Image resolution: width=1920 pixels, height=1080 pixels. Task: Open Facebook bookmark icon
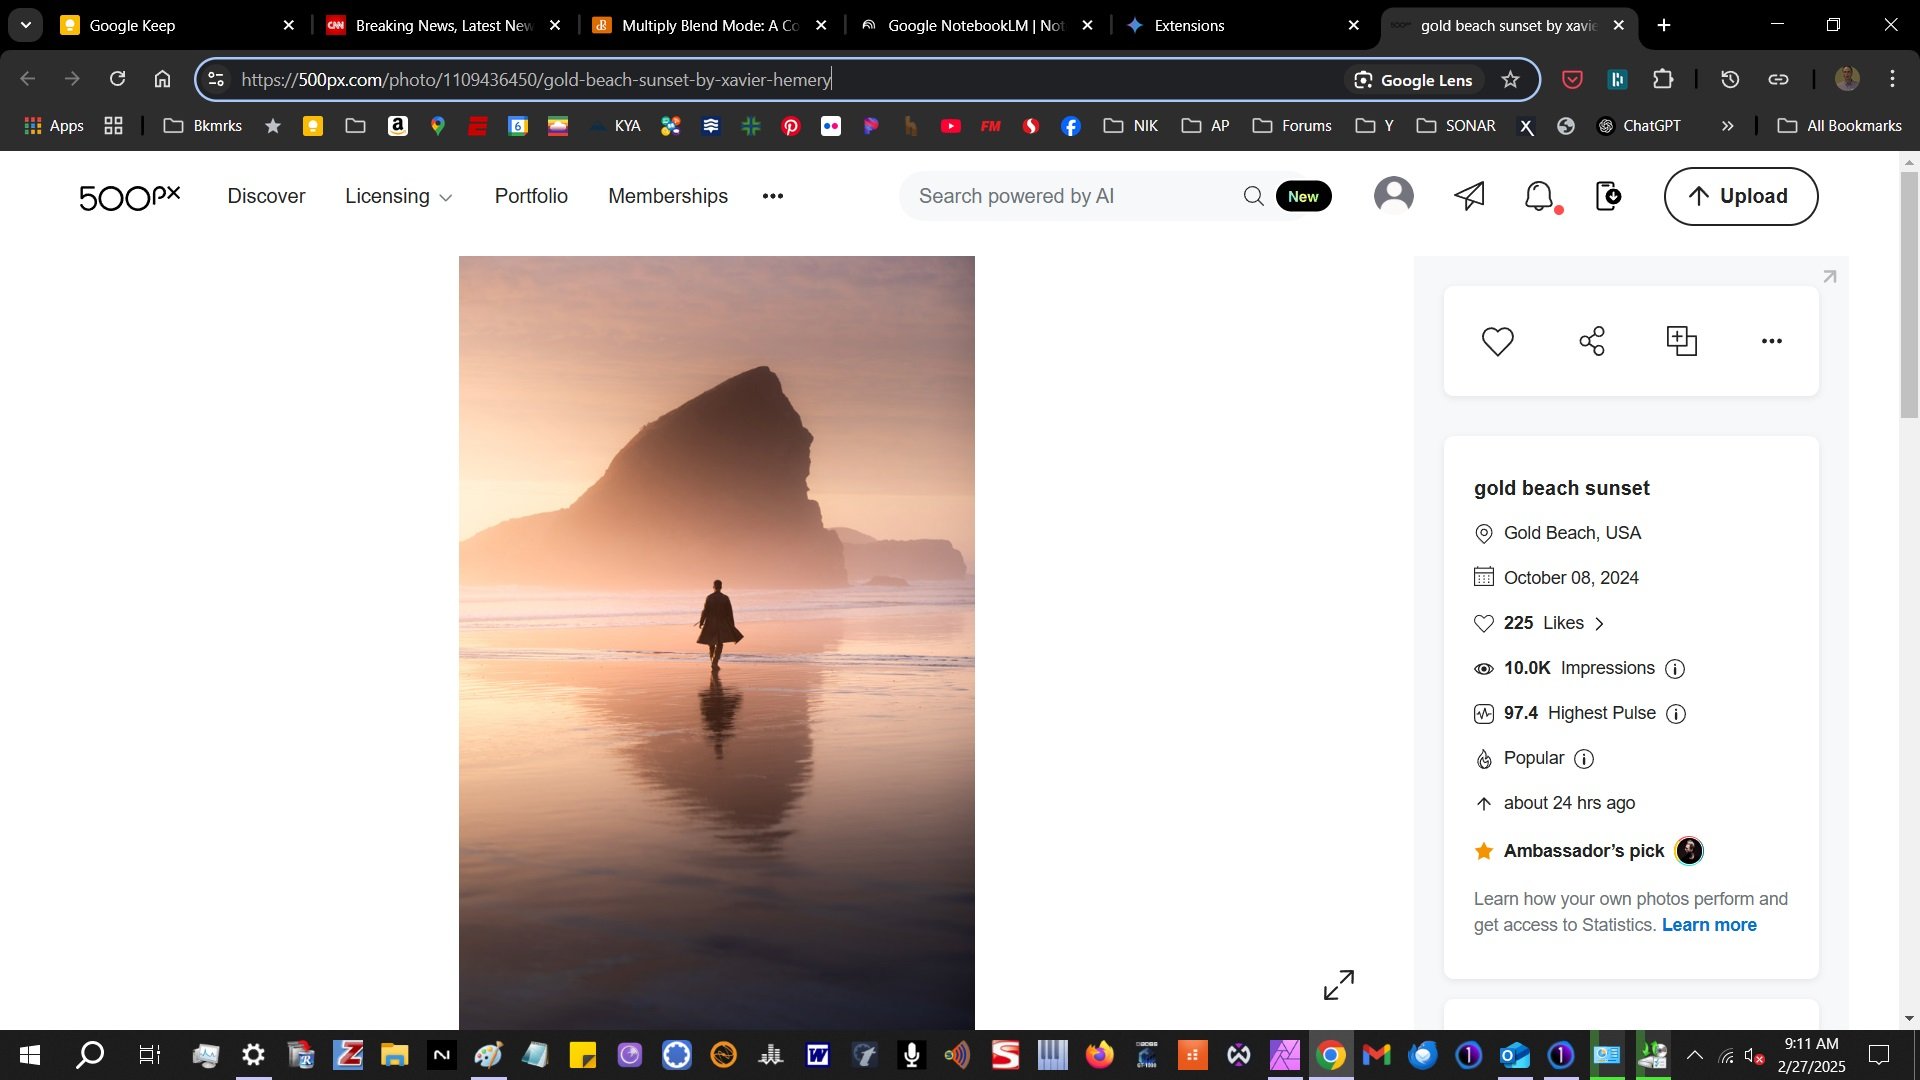(1071, 126)
